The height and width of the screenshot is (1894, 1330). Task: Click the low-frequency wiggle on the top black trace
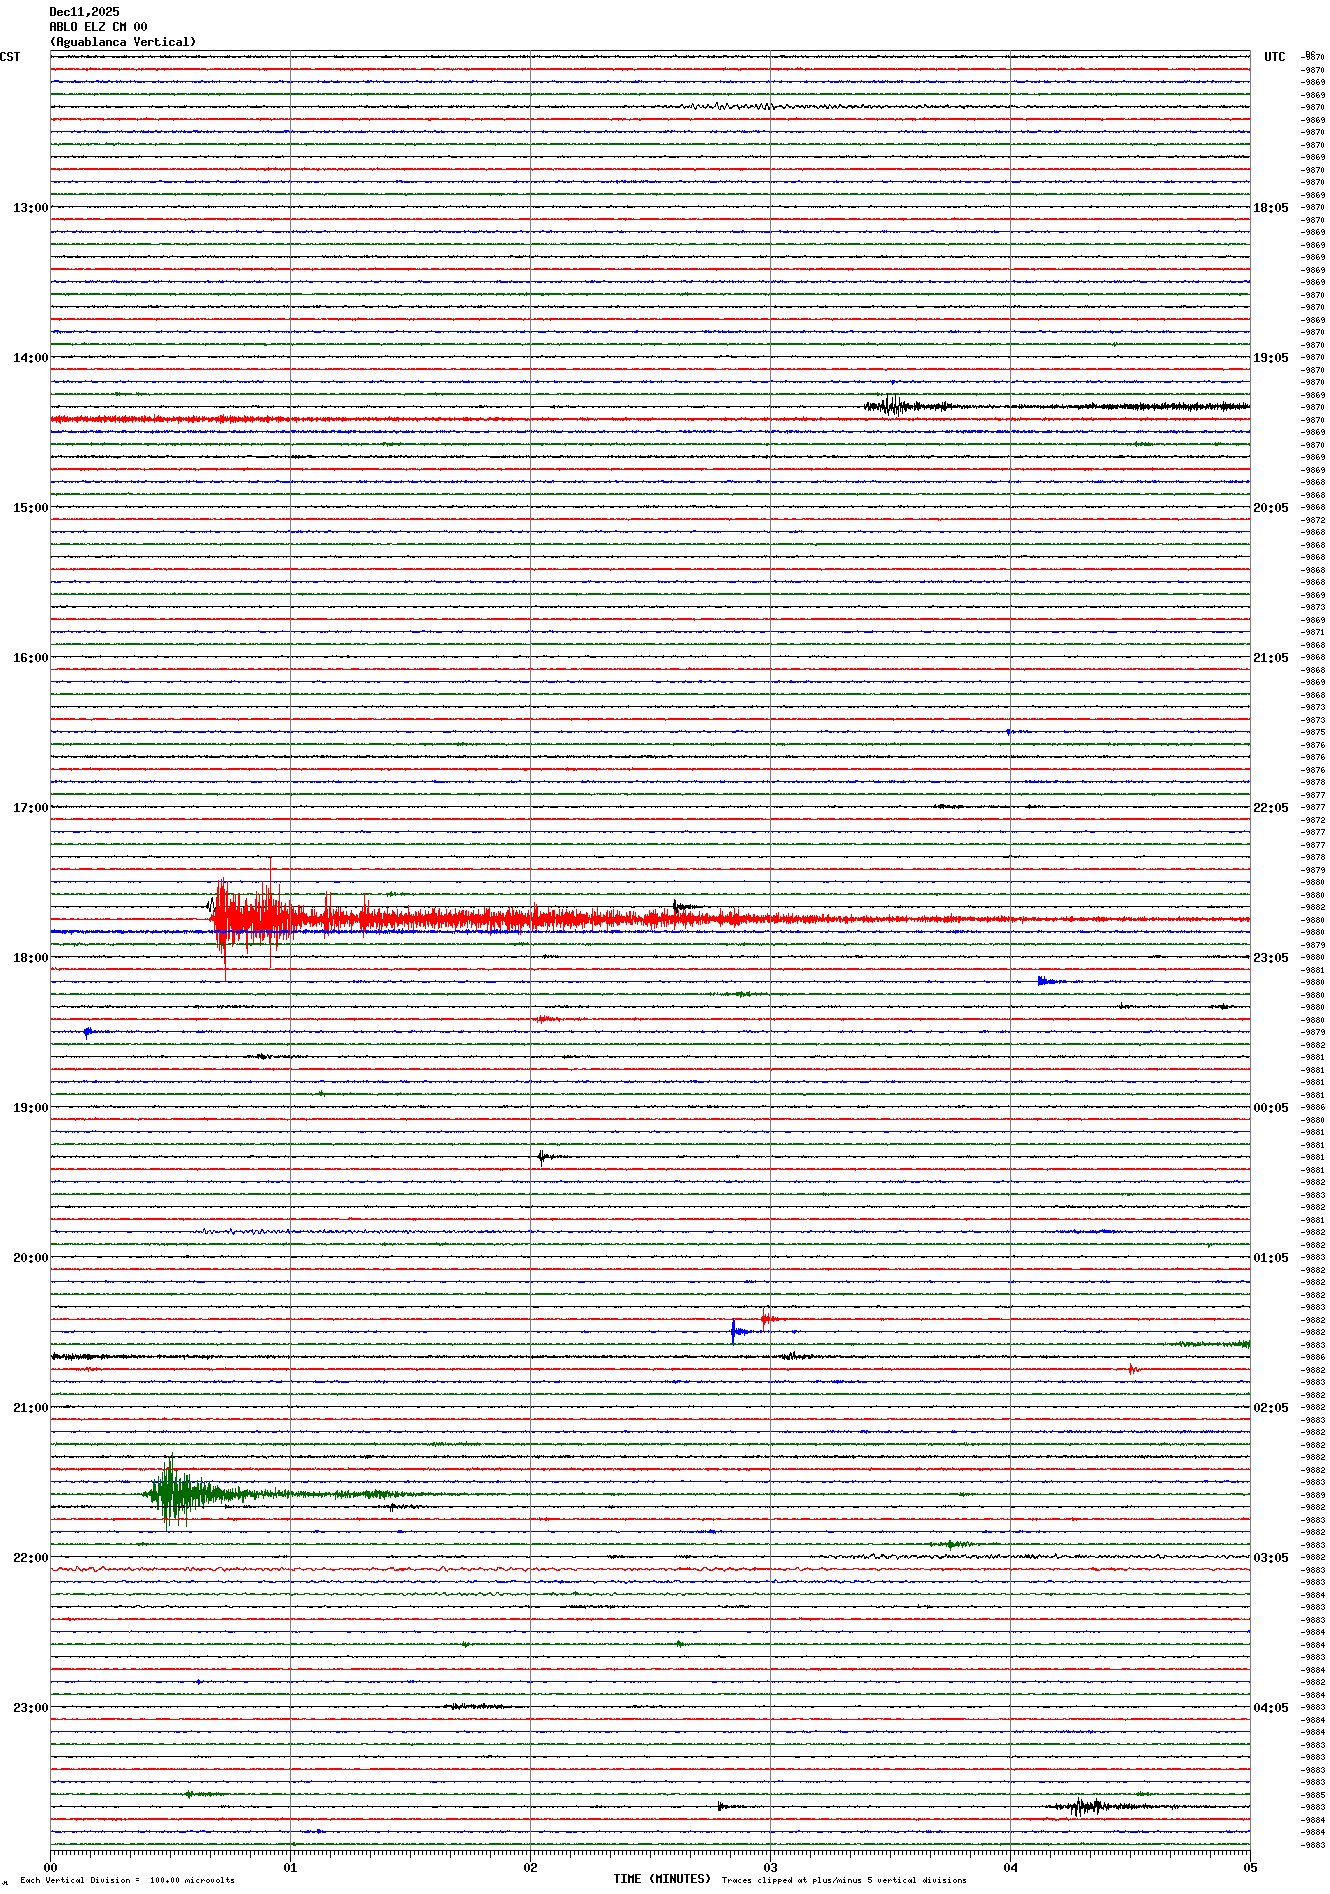(x=730, y=106)
